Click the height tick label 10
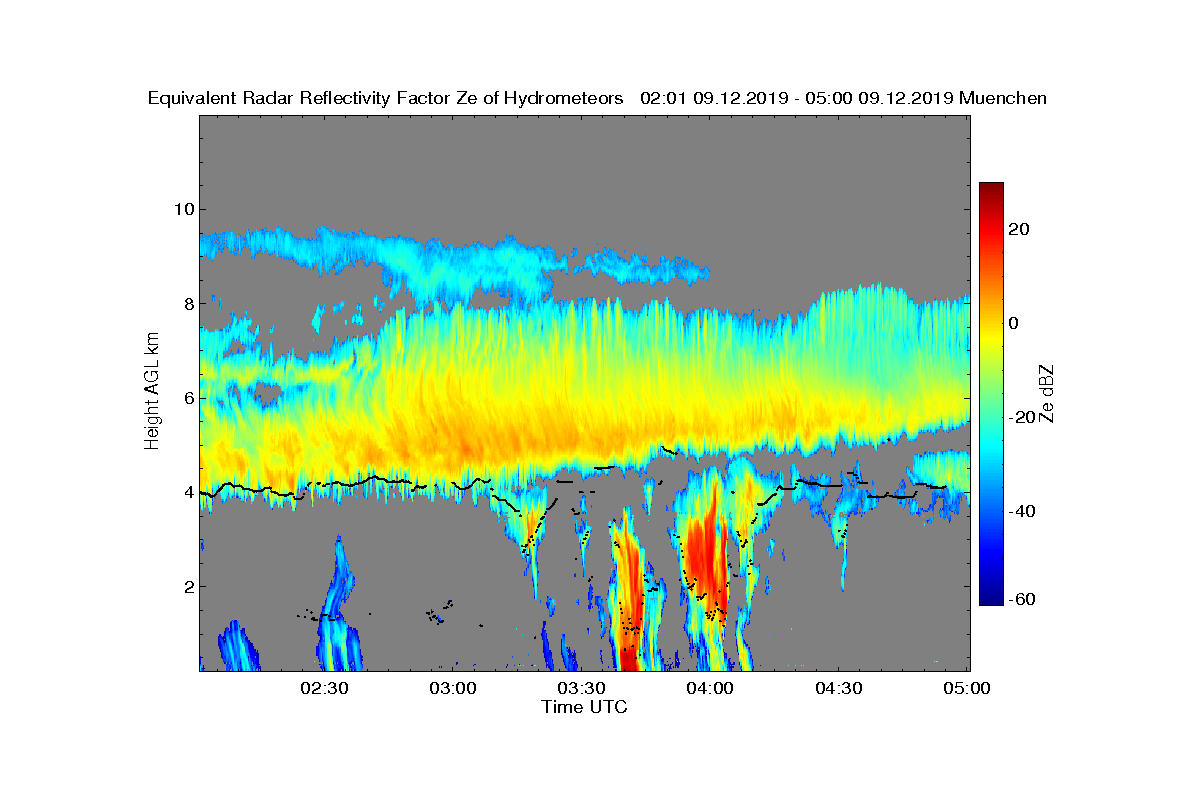The image size is (1200, 800). point(182,209)
